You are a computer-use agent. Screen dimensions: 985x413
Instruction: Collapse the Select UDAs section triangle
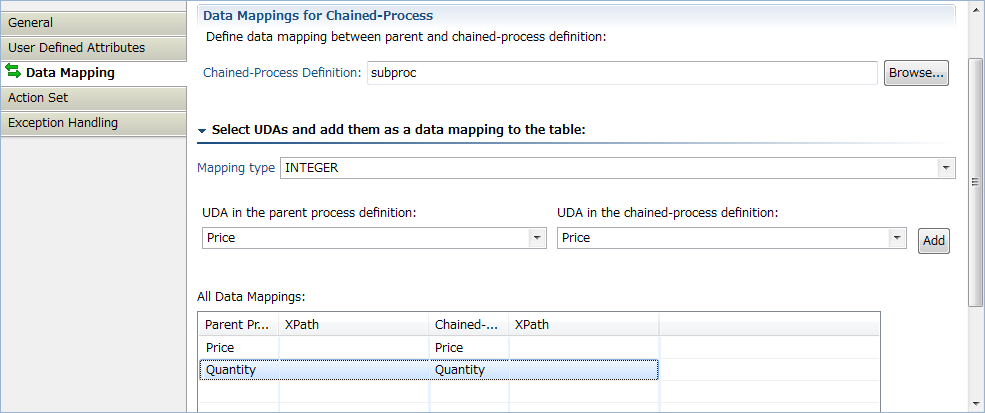pos(202,131)
